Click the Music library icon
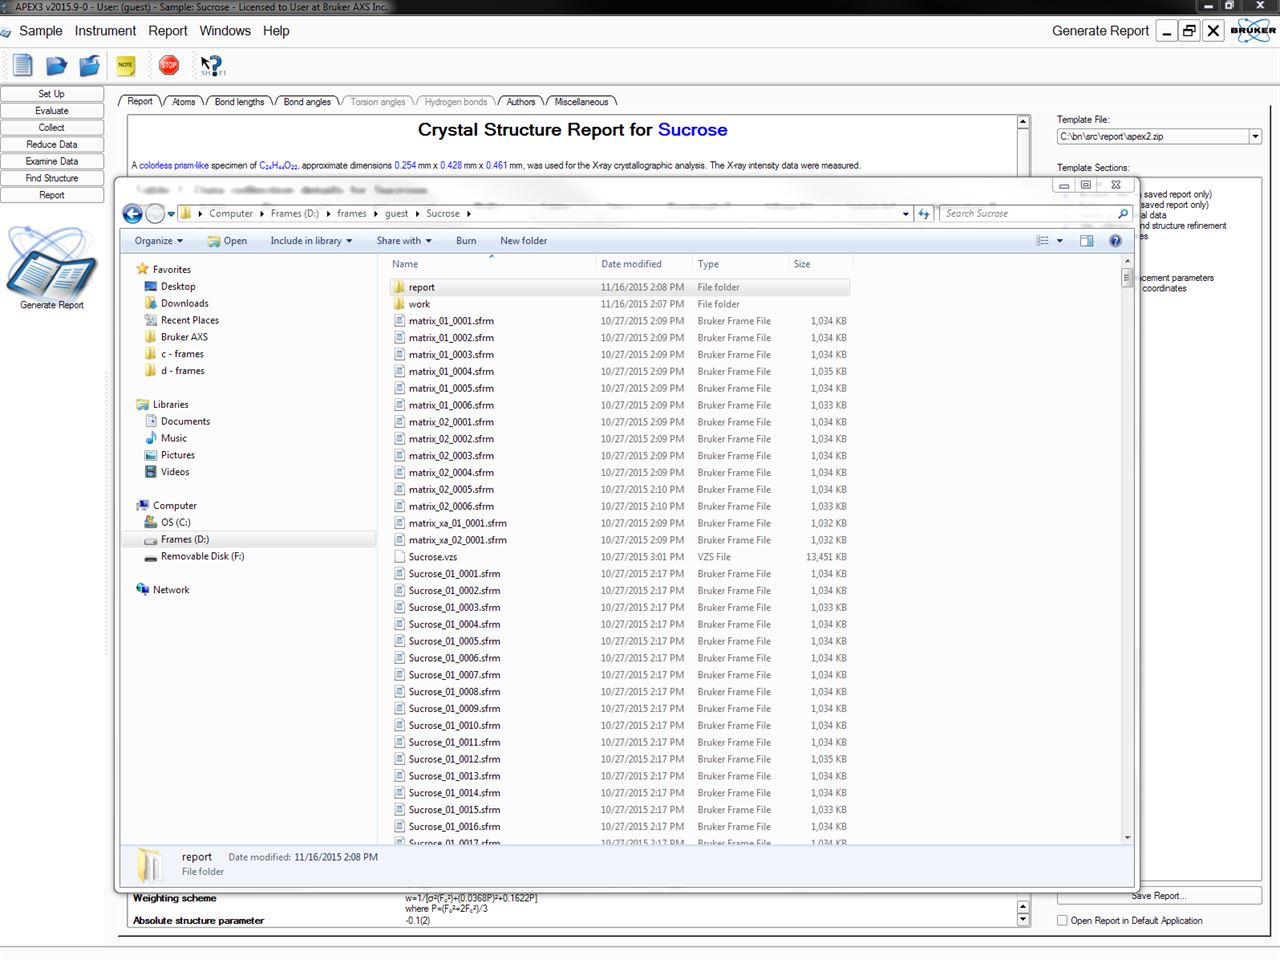This screenshot has height=960, width=1280. 151,438
